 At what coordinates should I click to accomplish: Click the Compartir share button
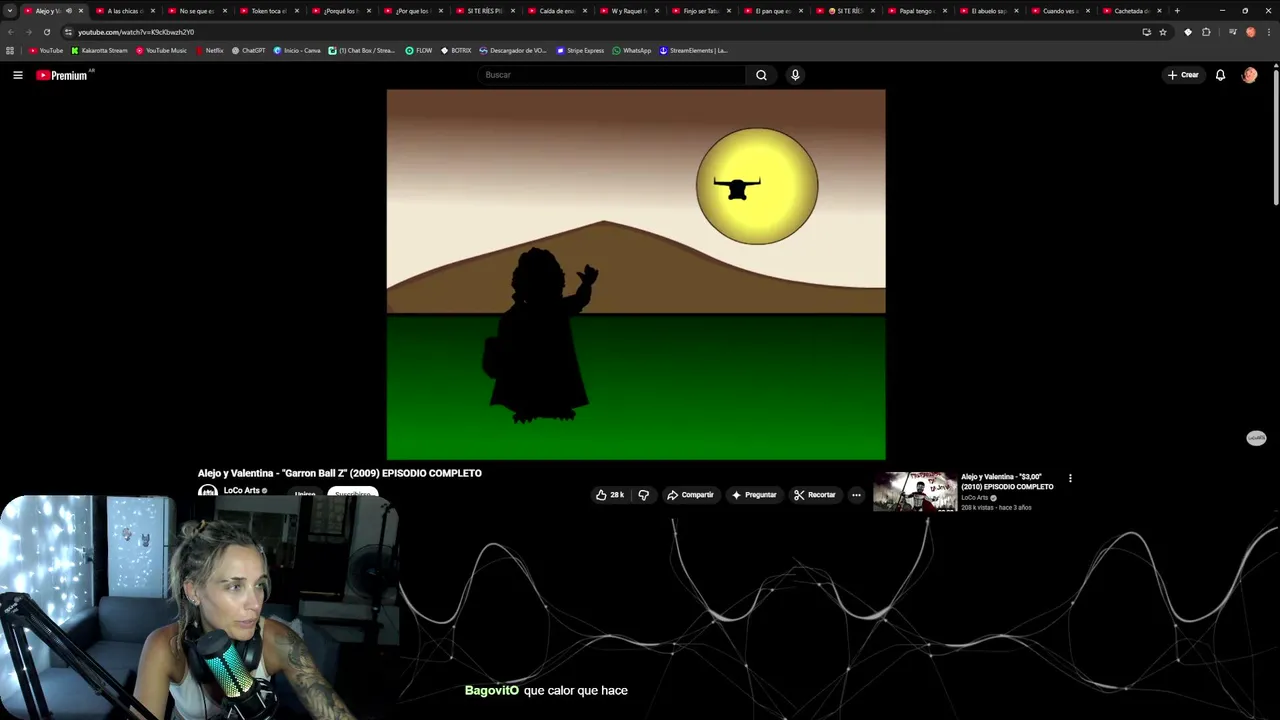pyautogui.click(x=690, y=495)
